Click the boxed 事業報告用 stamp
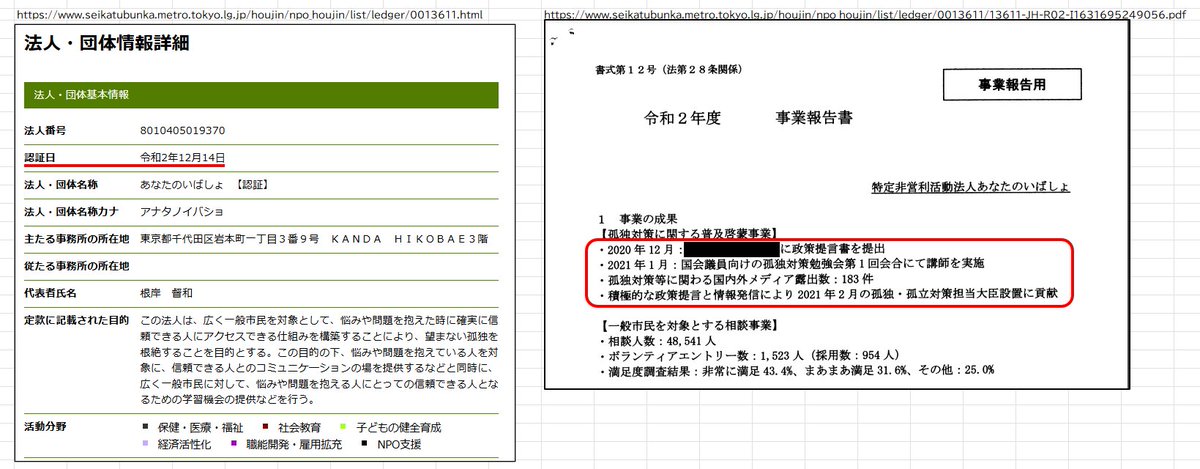1200x469 pixels. pyautogui.click(x=1010, y=85)
